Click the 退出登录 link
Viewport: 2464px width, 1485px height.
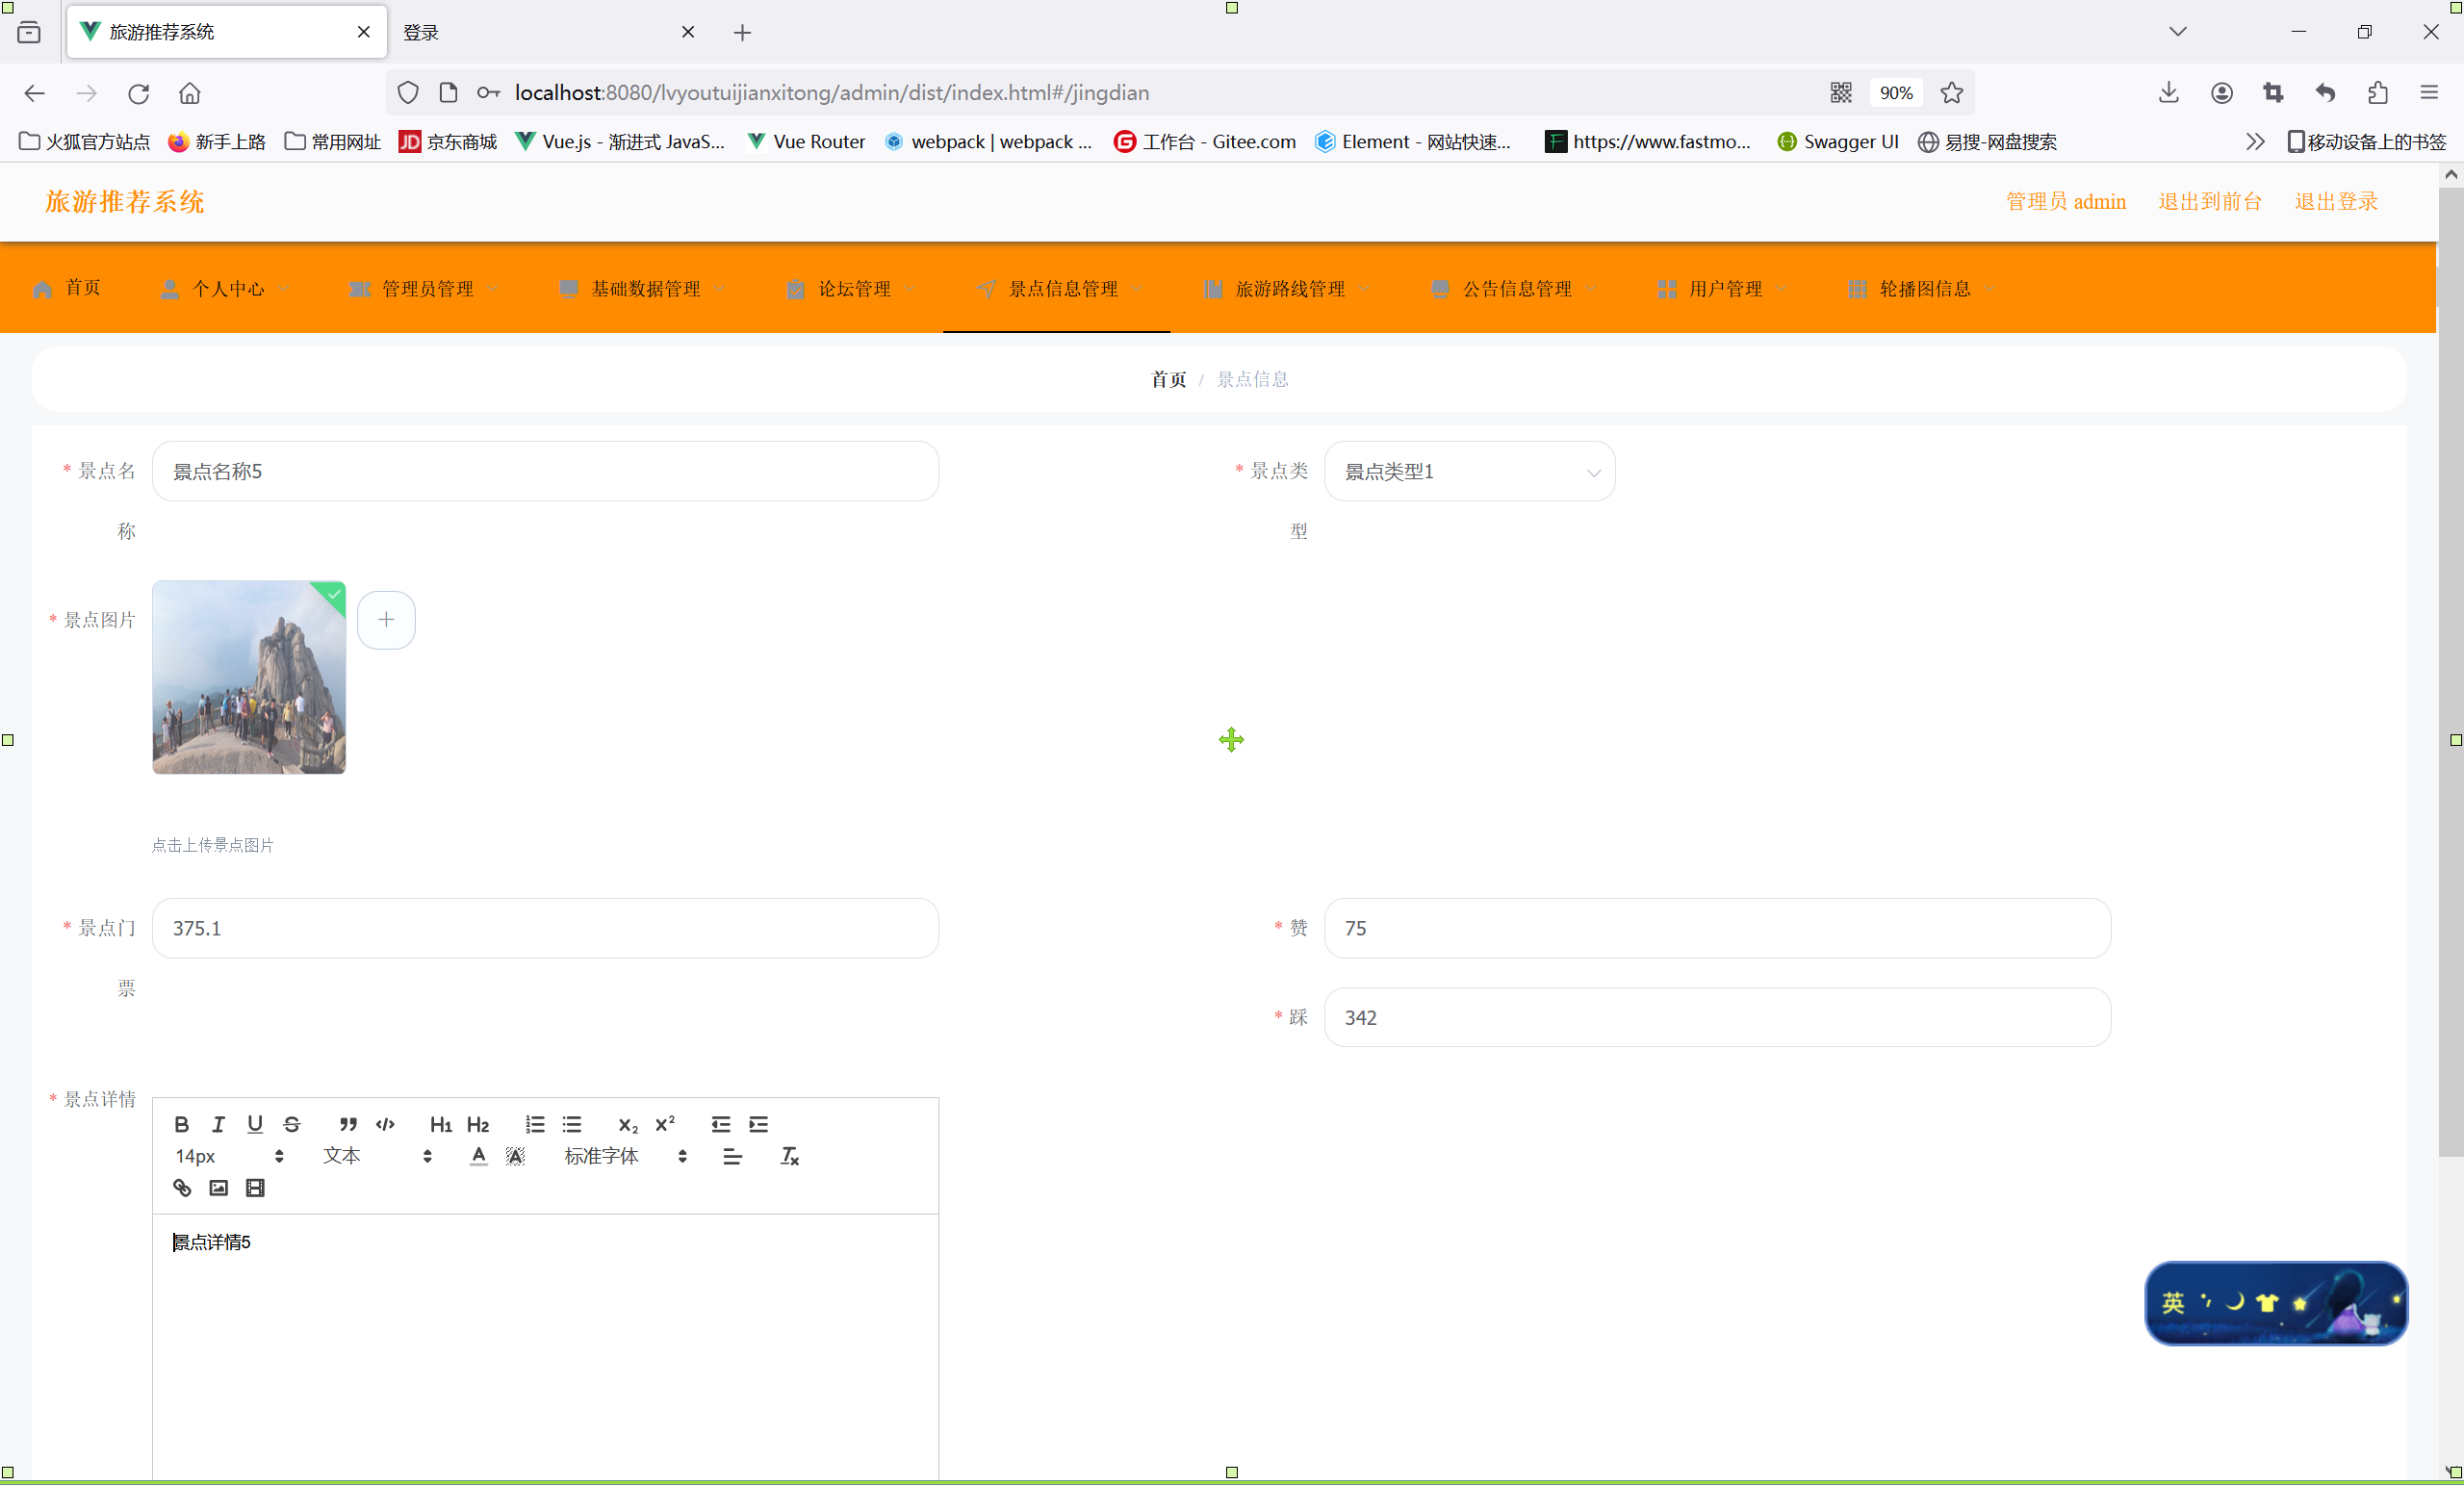click(x=2335, y=201)
